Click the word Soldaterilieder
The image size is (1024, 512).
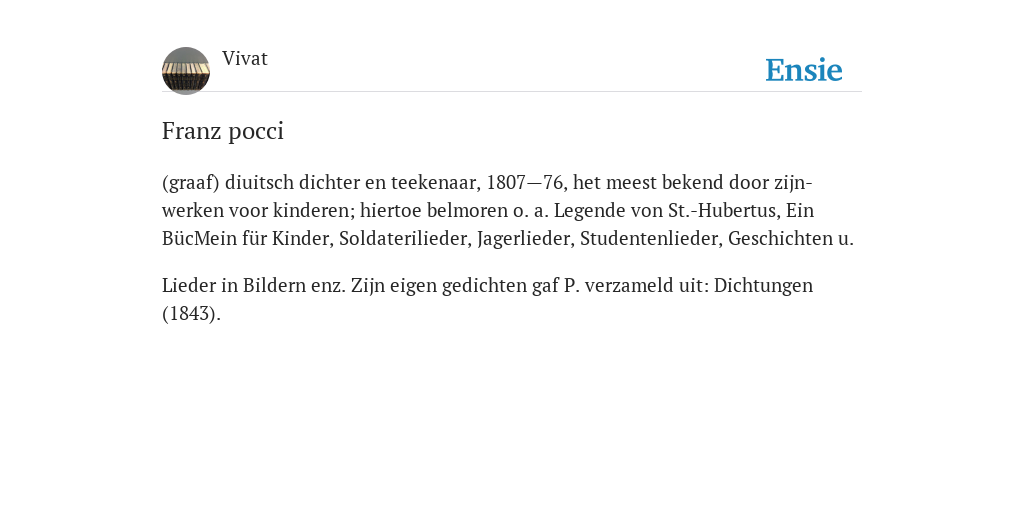coord(405,238)
